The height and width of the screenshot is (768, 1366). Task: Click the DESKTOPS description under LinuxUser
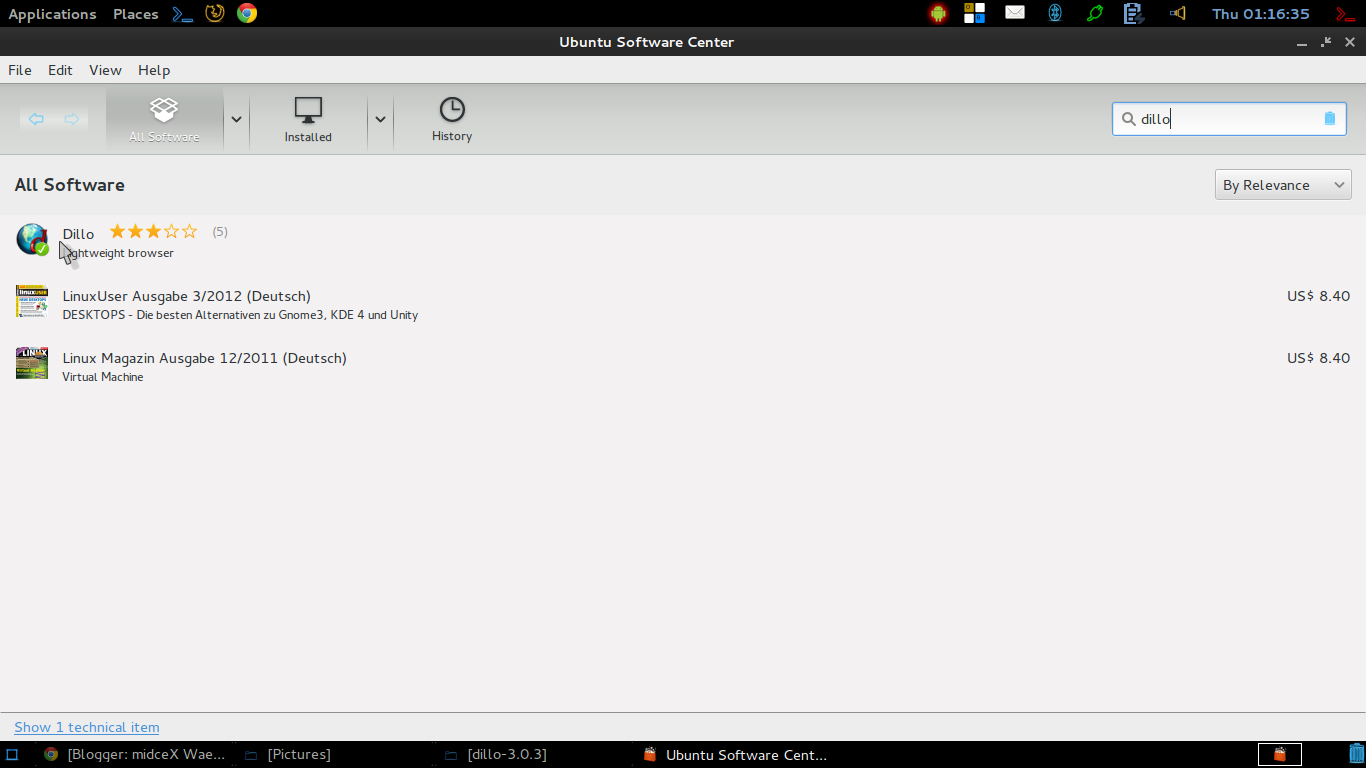(240, 315)
